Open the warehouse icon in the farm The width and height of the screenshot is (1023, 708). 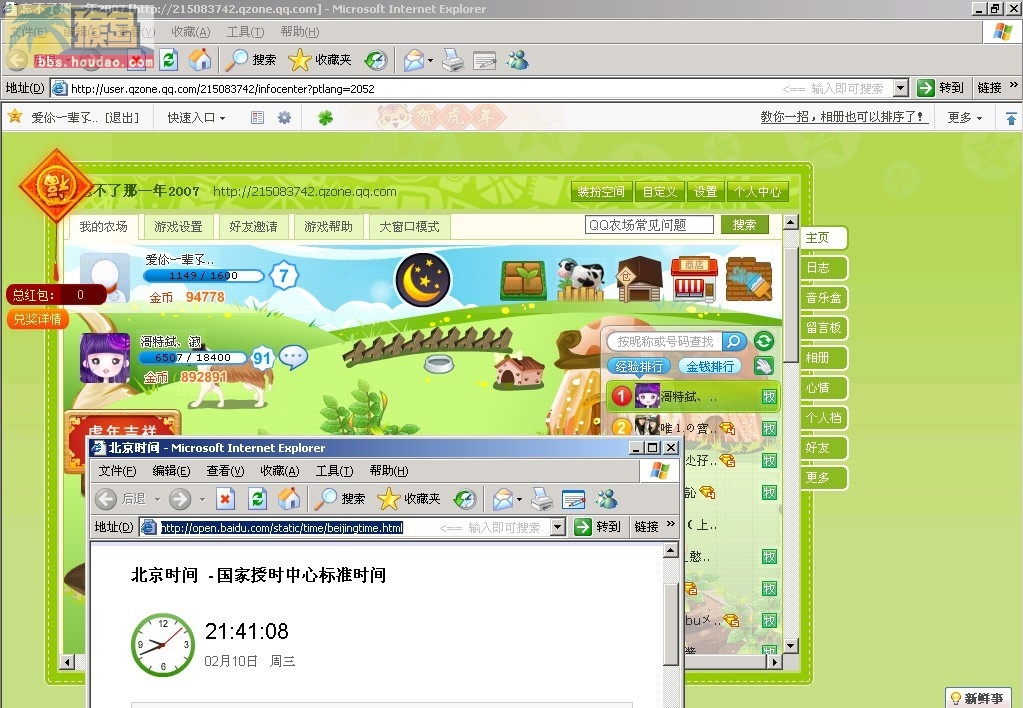tap(639, 279)
